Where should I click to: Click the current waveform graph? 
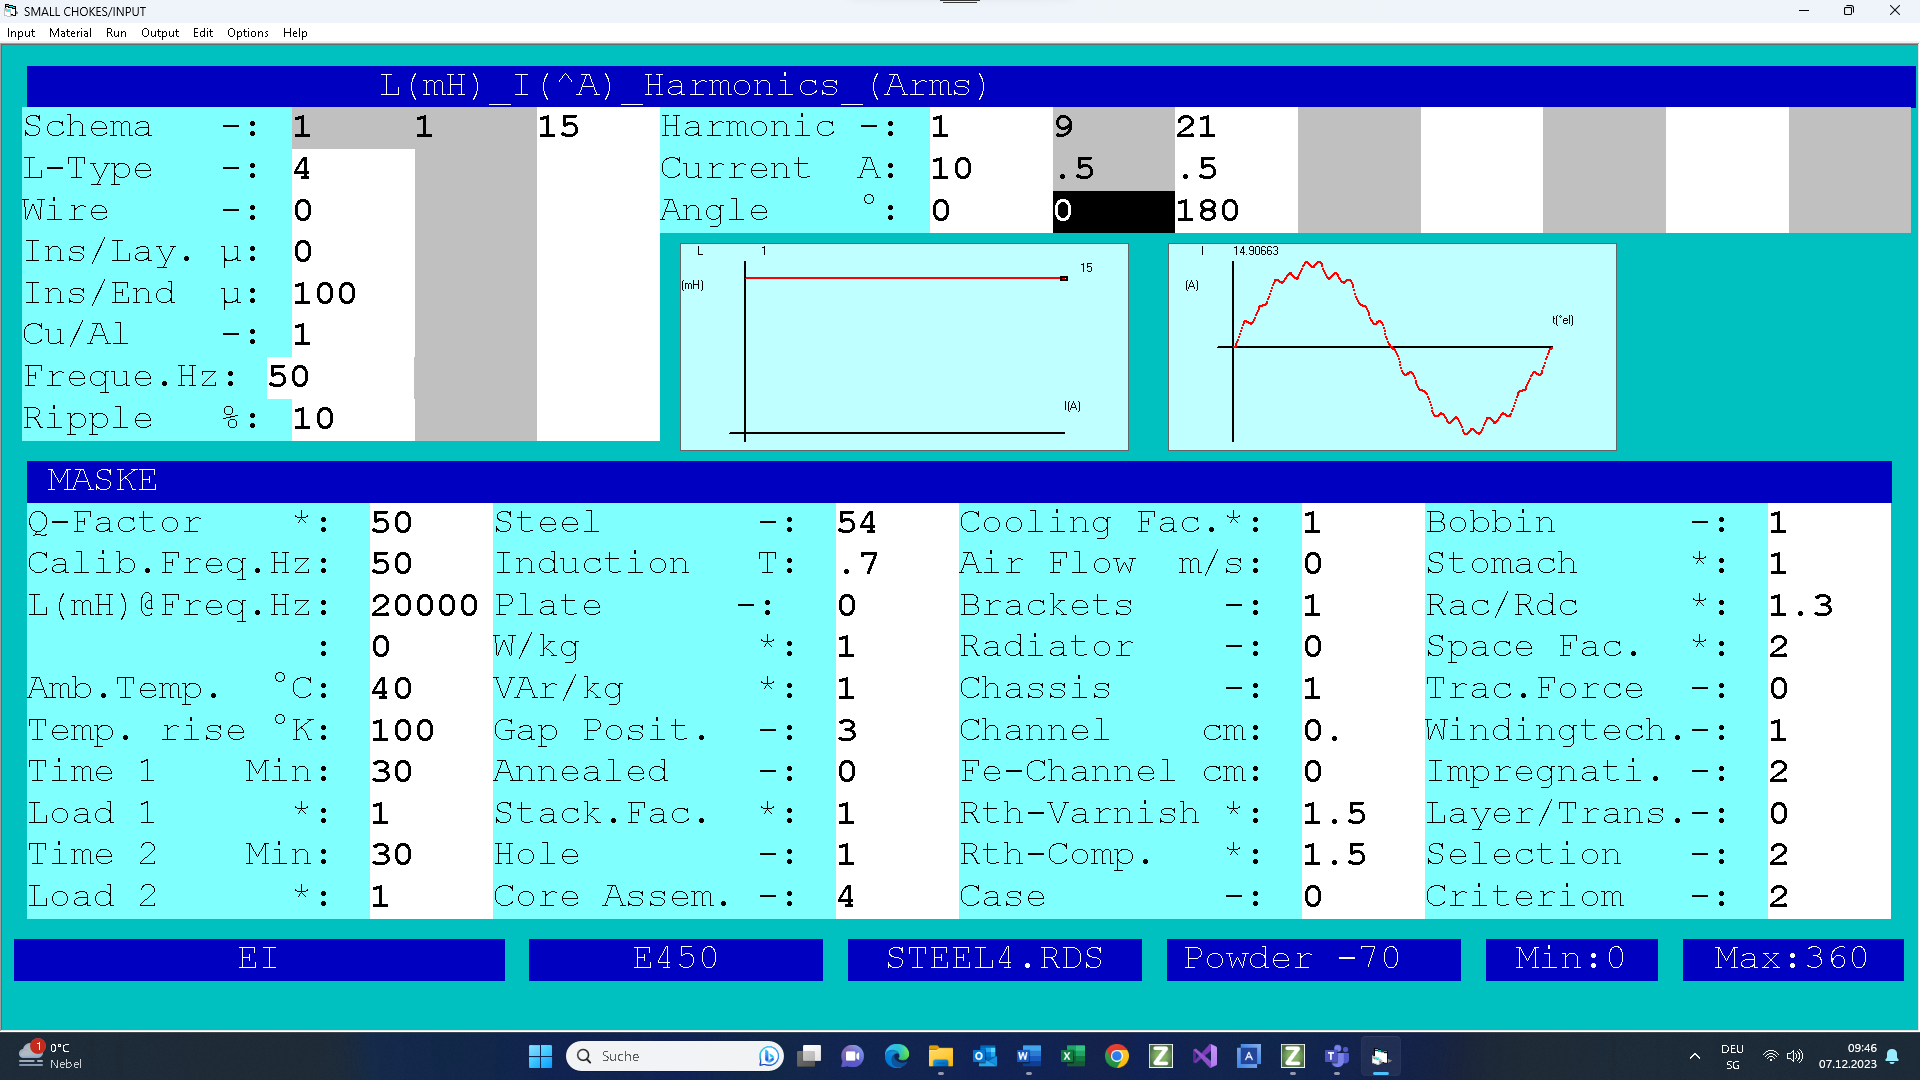coord(1392,347)
